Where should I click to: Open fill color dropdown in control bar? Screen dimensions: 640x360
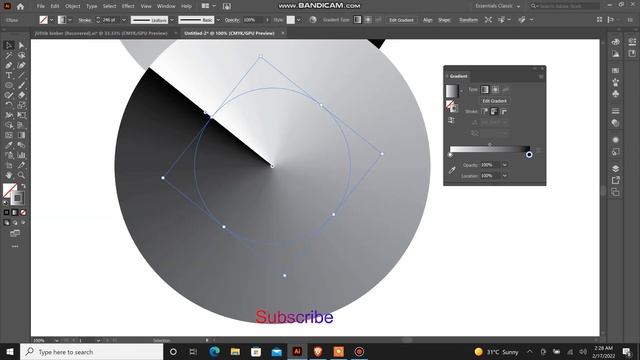pyautogui.click(x=51, y=20)
